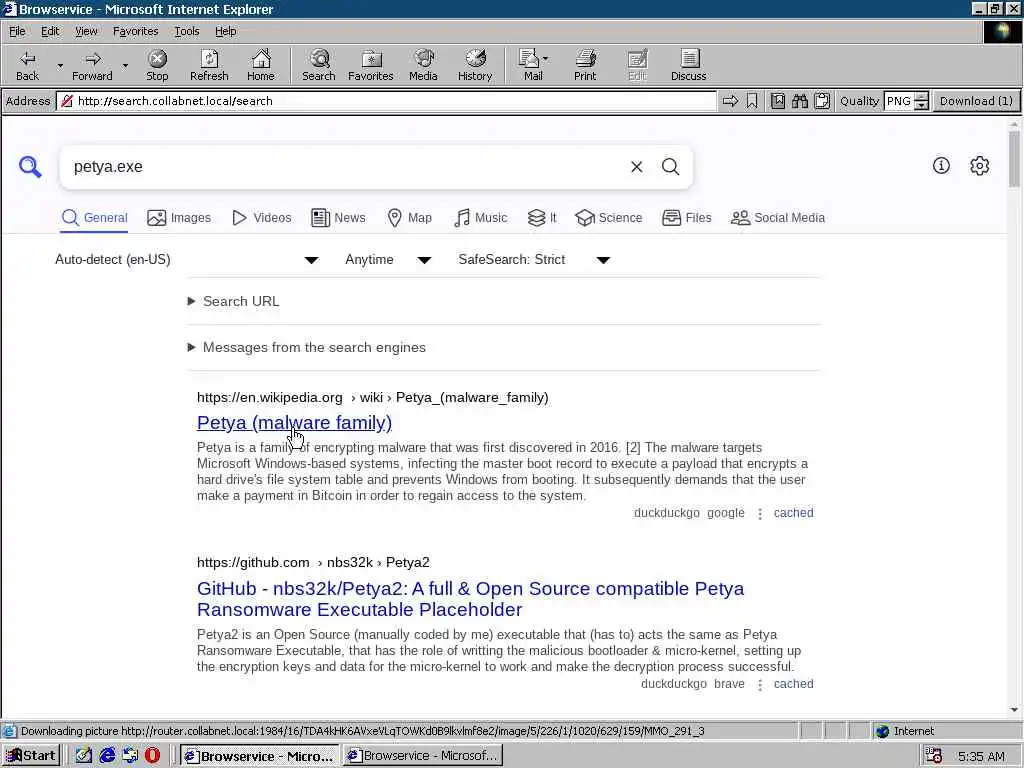1024x768 pixels.
Task: Open the Forward history dropdown arrow
Action: [125, 65]
